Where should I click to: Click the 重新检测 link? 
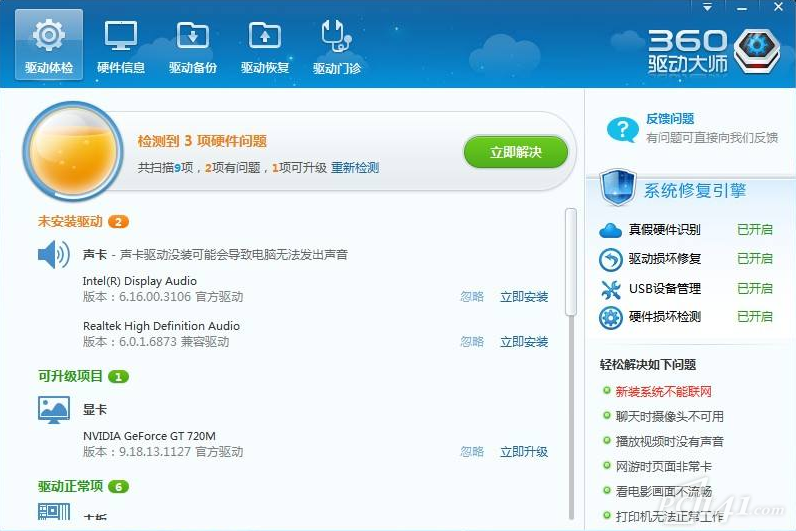[355, 168]
